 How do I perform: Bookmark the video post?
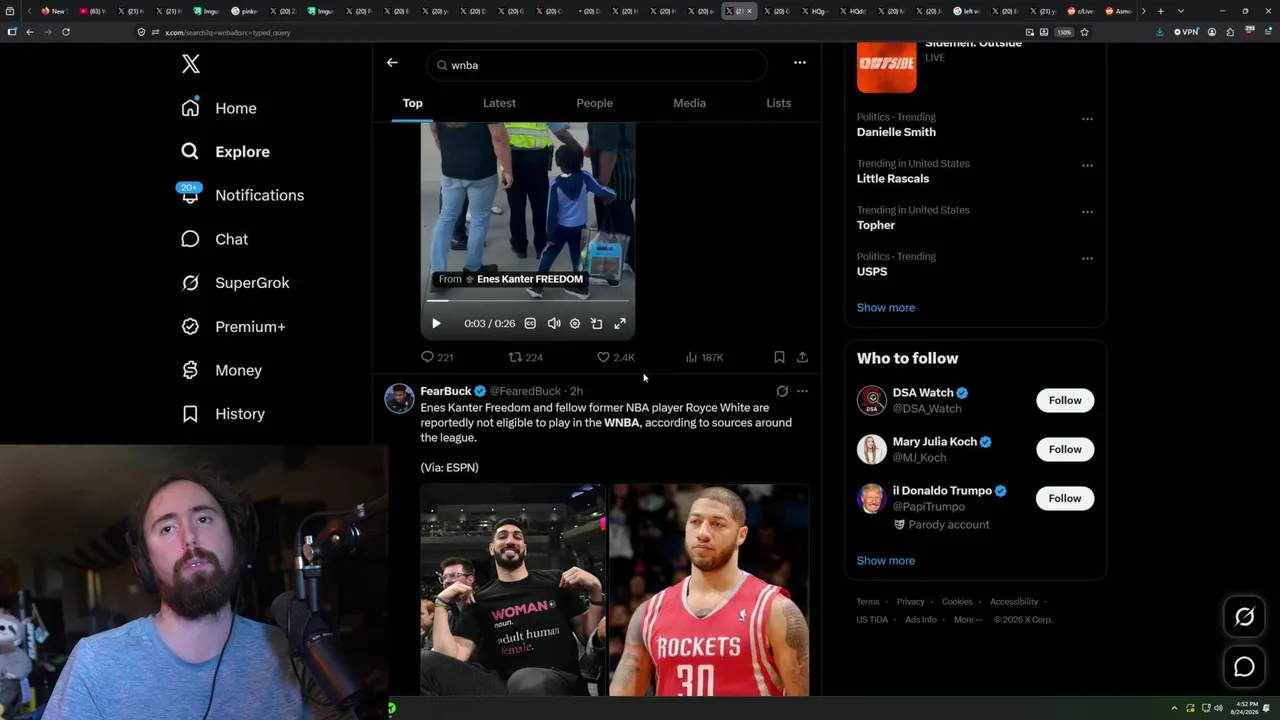[779, 357]
